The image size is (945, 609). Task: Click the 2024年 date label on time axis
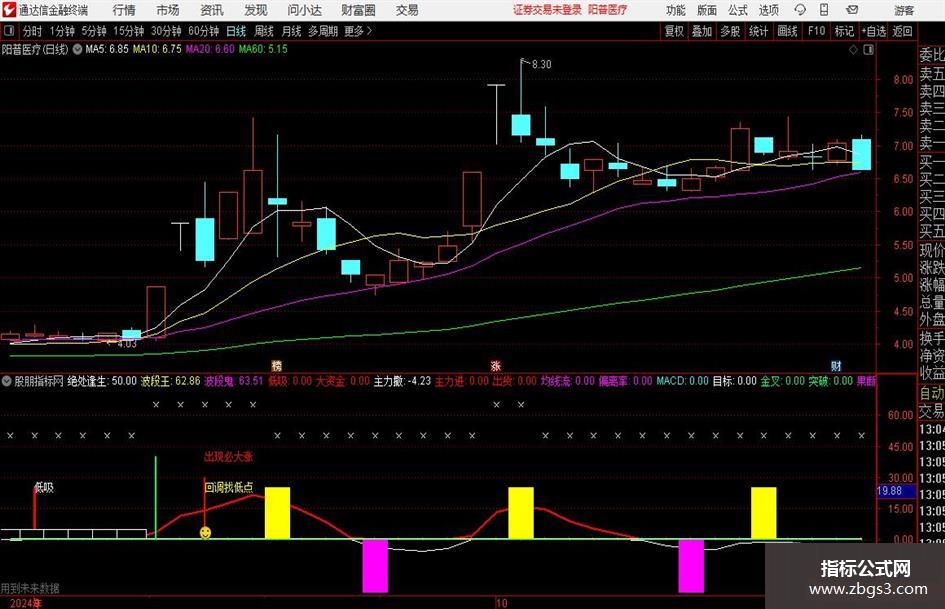26,603
